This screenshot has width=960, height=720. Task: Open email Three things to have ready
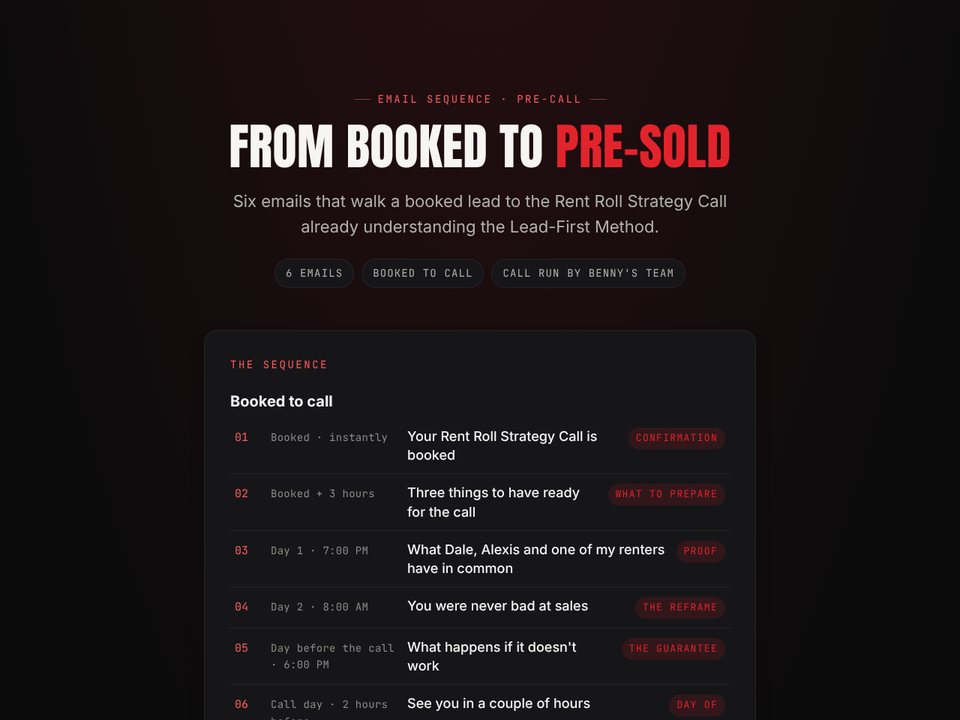coord(480,503)
